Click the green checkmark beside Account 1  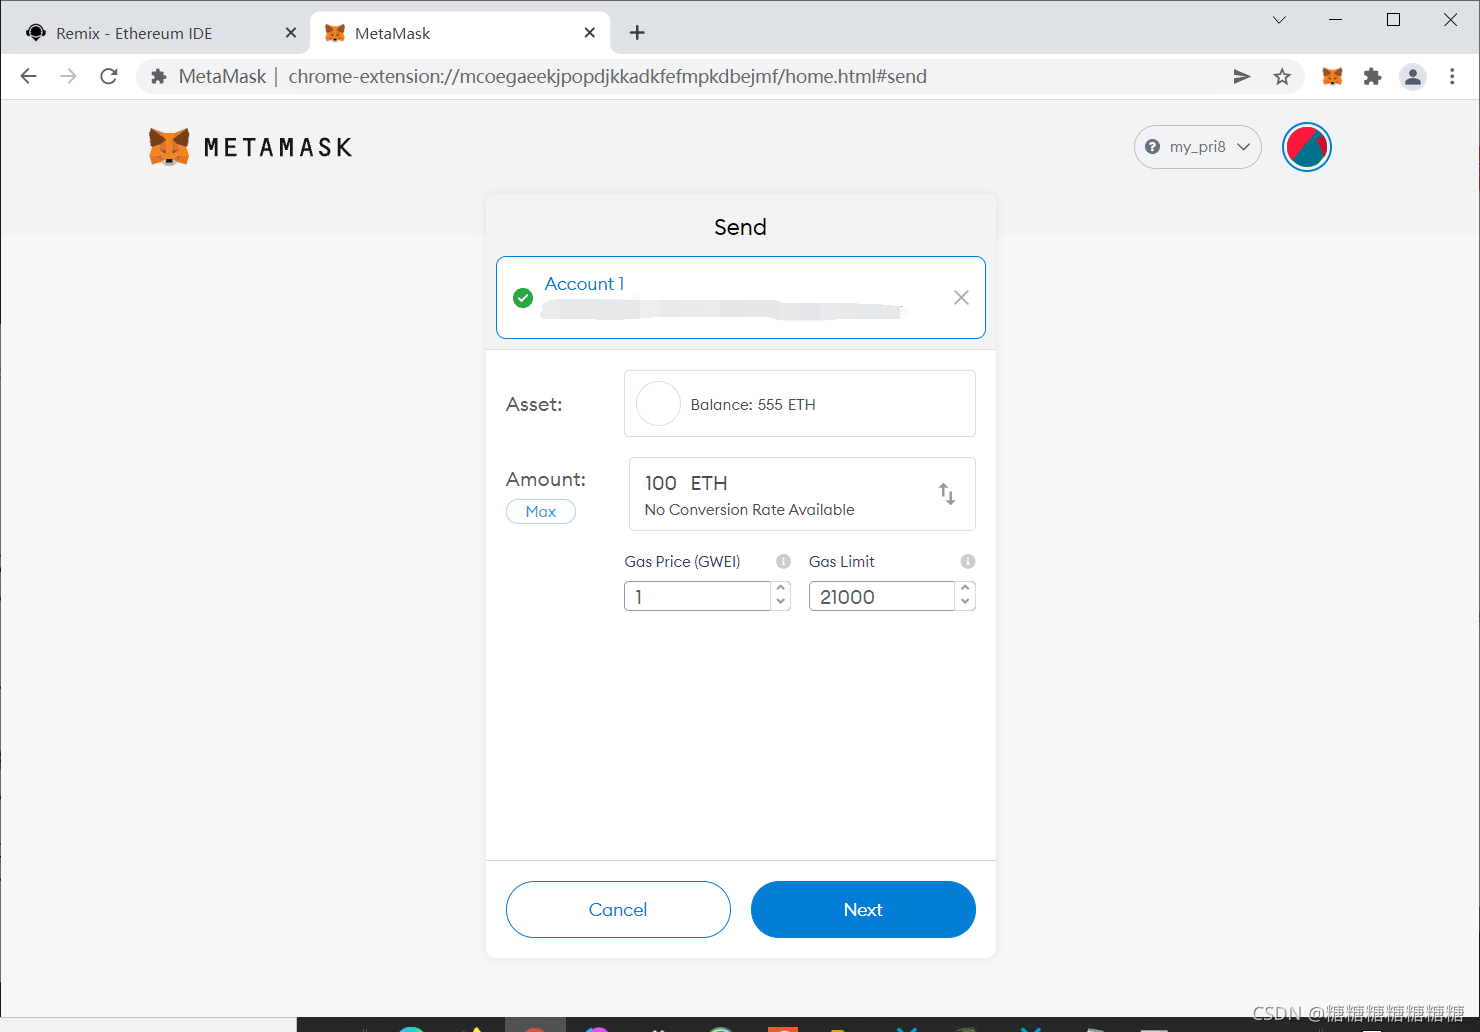pyautogui.click(x=522, y=297)
